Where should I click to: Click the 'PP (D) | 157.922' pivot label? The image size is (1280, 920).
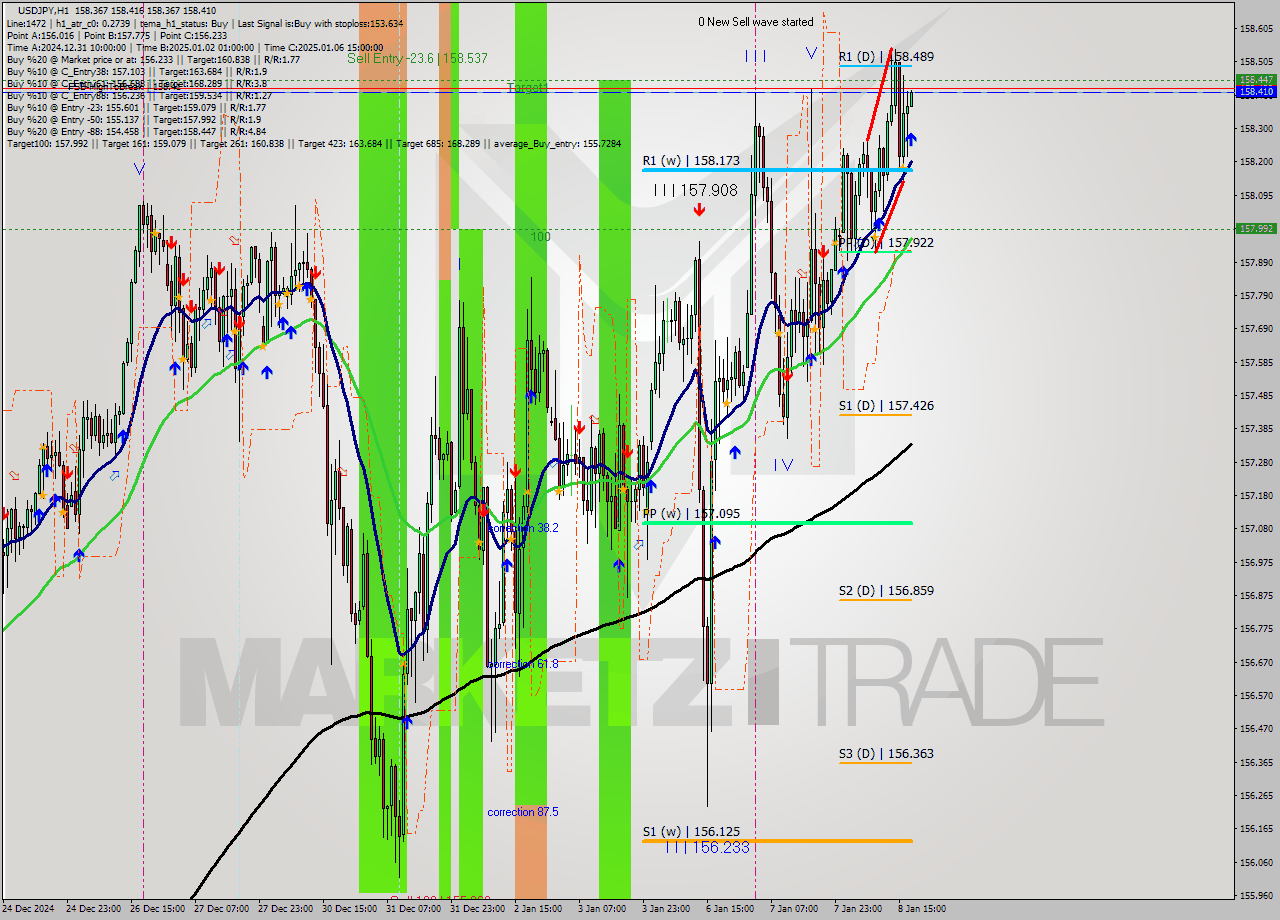[x=886, y=243]
